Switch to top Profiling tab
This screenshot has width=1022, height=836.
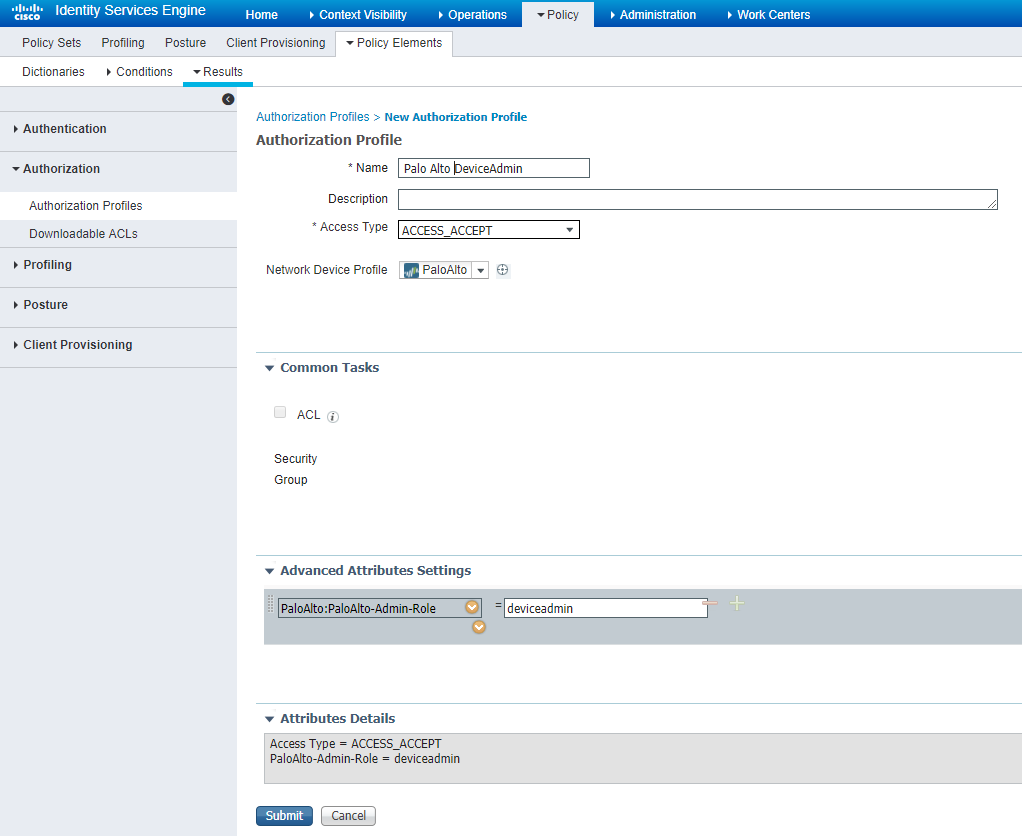pyautogui.click(x=123, y=42)
